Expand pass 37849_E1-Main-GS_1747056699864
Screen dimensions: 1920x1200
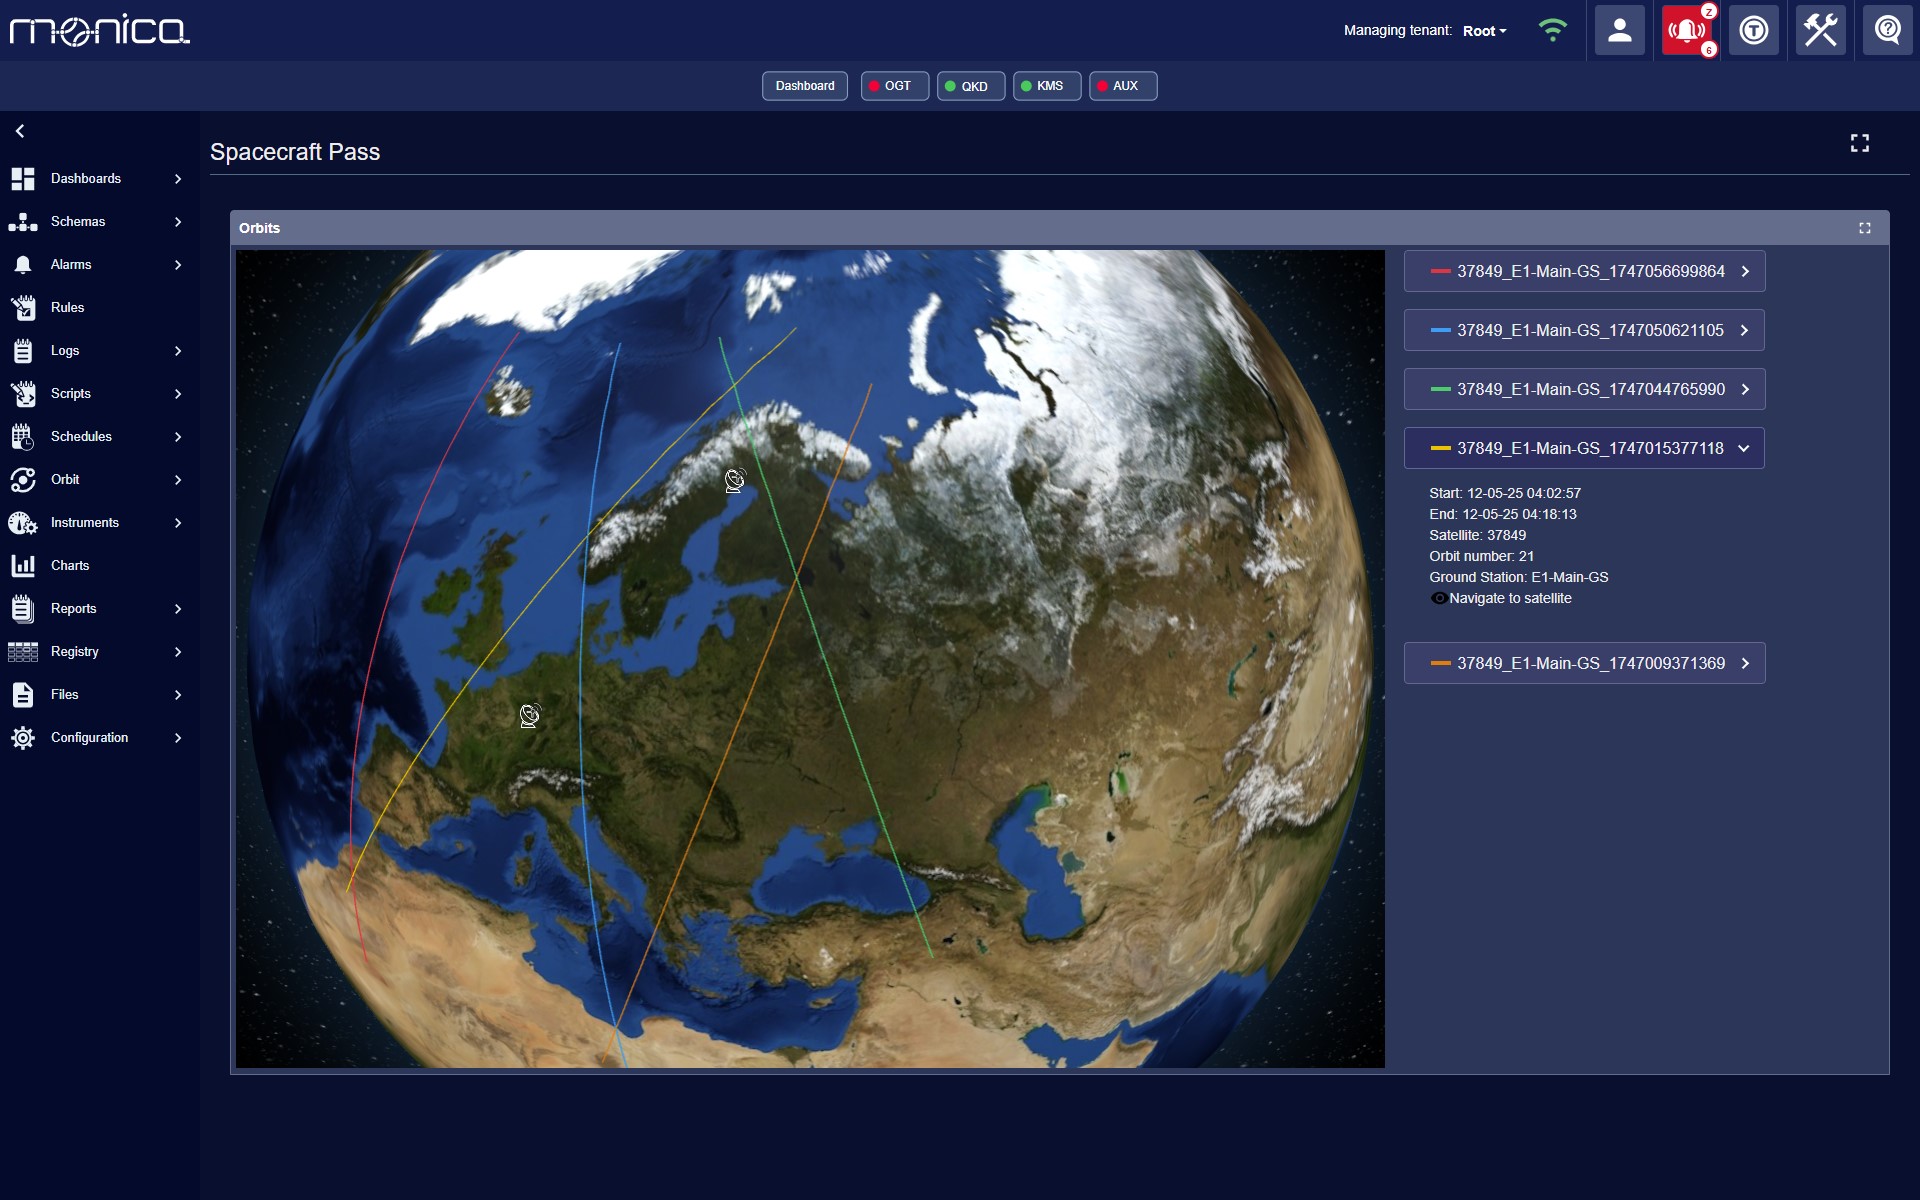[x=1745, y=271]
